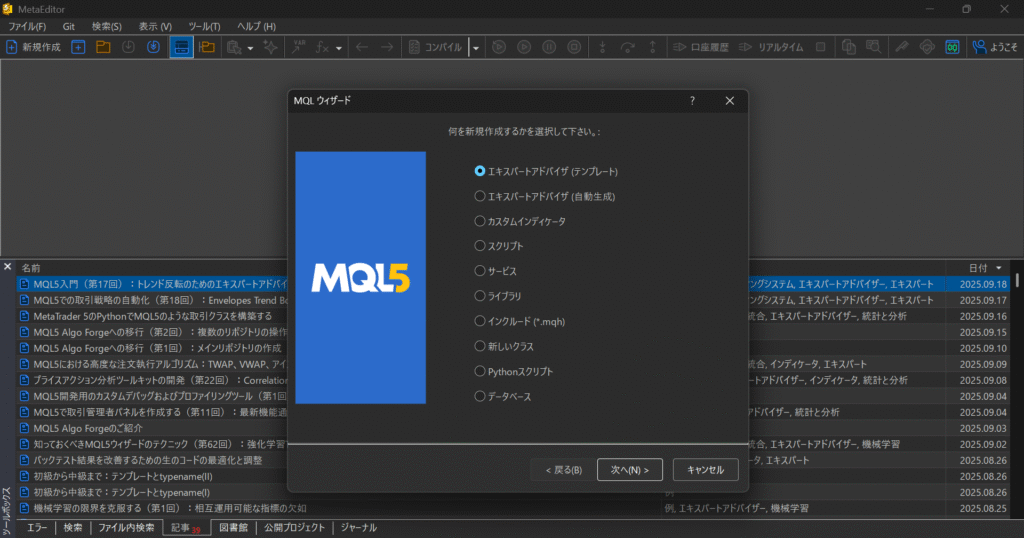The height and width of the screenshot is (538, 1024).
Task: Click the リアルタイム profiling toolbar item
Action: (x=771, y=47)
